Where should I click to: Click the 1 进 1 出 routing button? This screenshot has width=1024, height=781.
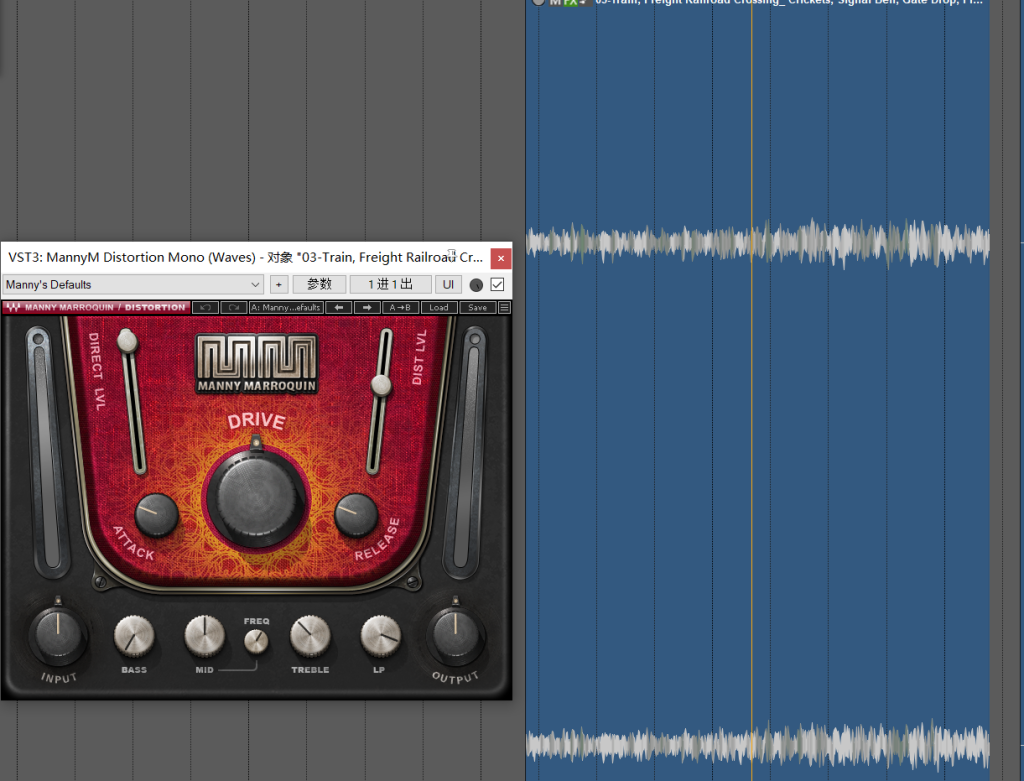tap(391, 285)
